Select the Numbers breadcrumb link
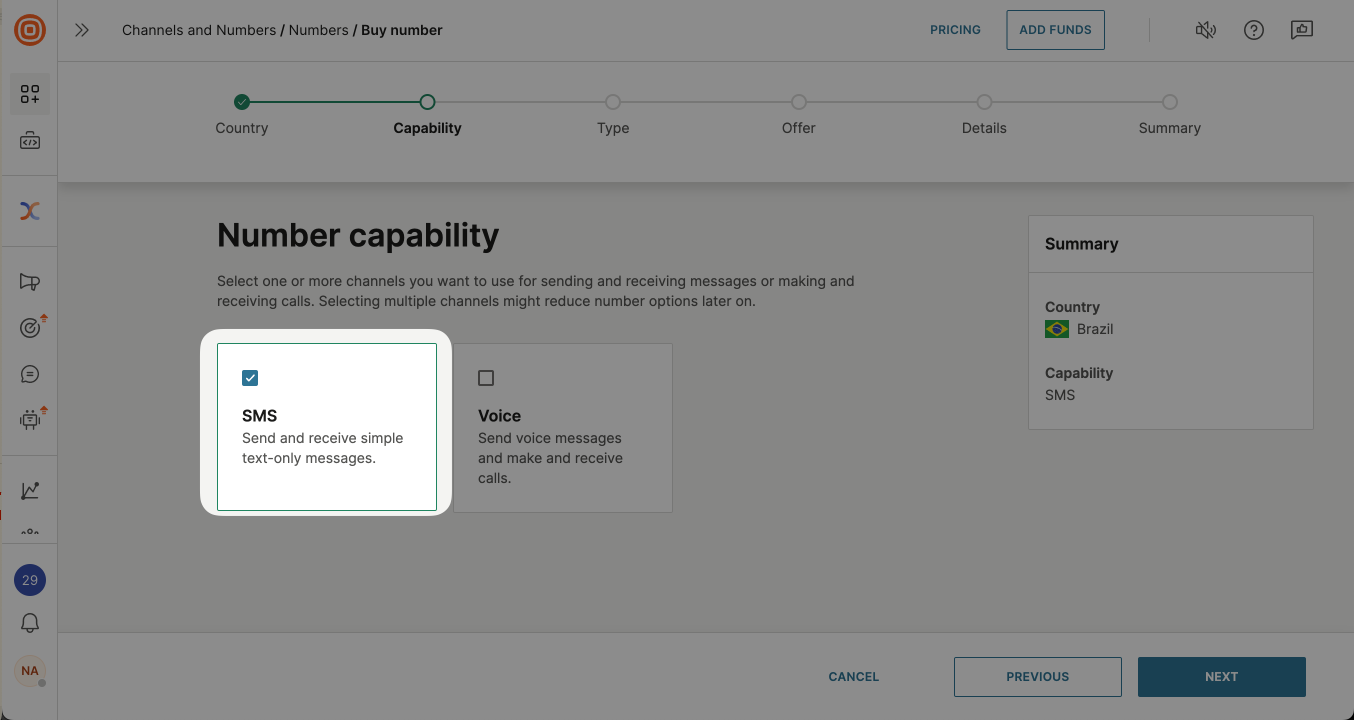The height and width of the screenshot is (720, 1354). 318,30
